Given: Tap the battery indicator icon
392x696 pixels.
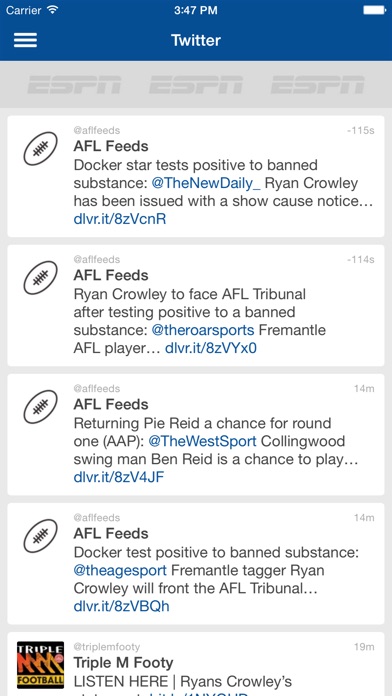Looking at the screenshot, I should 374,10.
